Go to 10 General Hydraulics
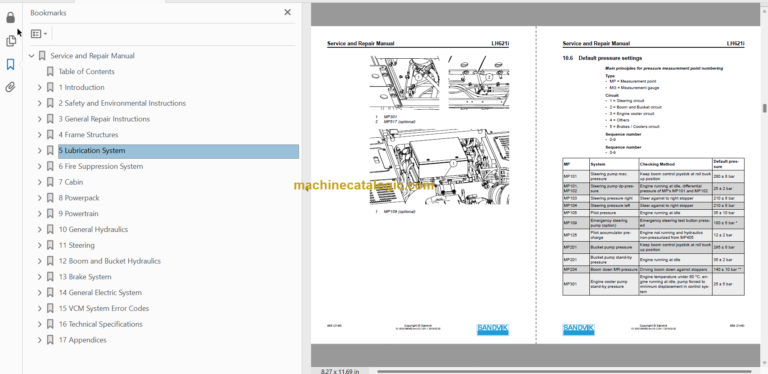The image size is (768, 374). pyautogui.click(x=93, y=230)
